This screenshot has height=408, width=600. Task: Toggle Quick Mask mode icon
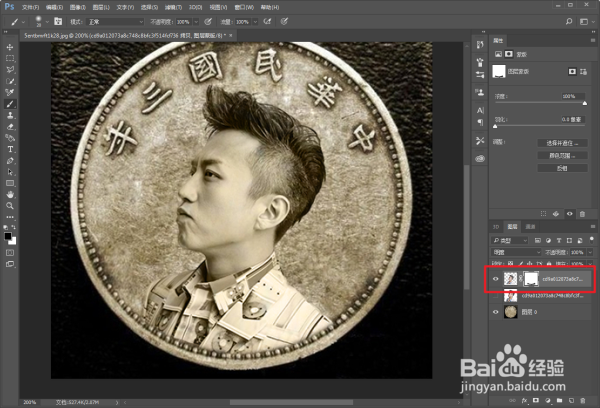pos(10,253)
